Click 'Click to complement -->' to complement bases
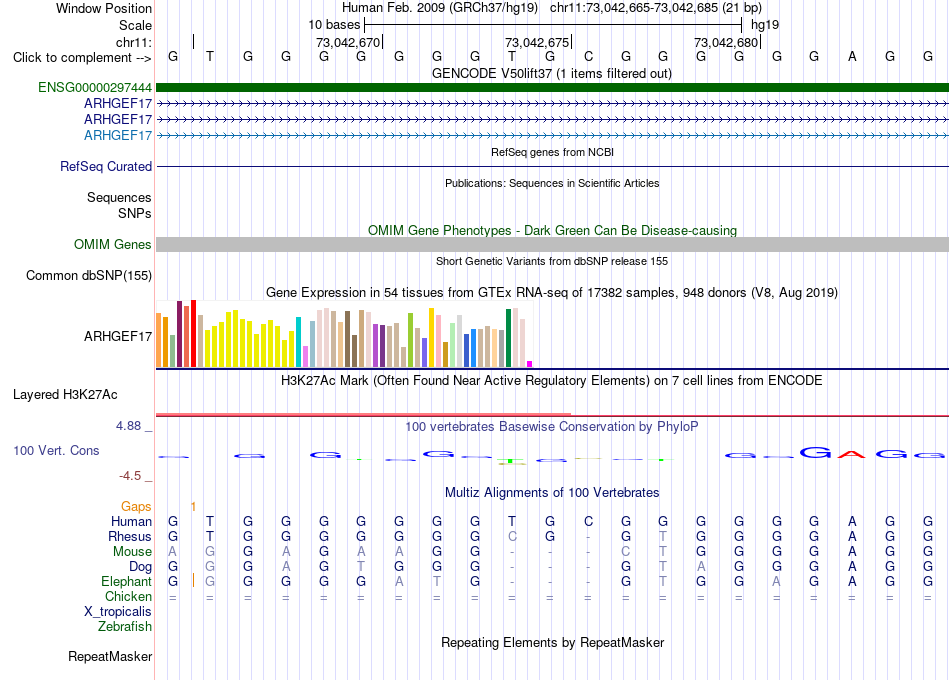 [x=82, y=58]
